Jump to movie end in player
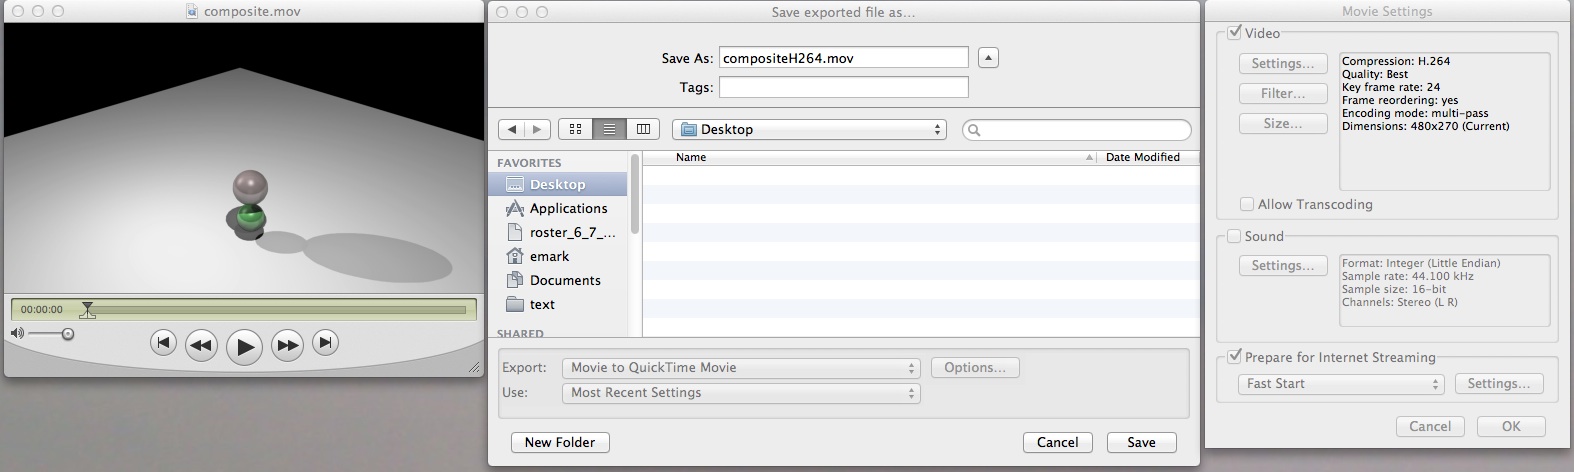The image size is (1574, 472). click(x=325, y=343)
